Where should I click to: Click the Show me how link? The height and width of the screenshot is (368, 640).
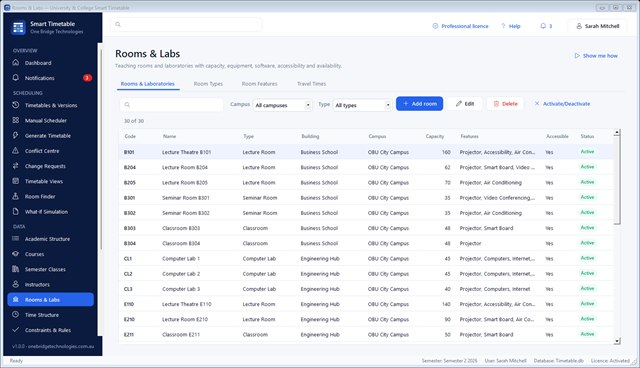click(x=596, y=55)
